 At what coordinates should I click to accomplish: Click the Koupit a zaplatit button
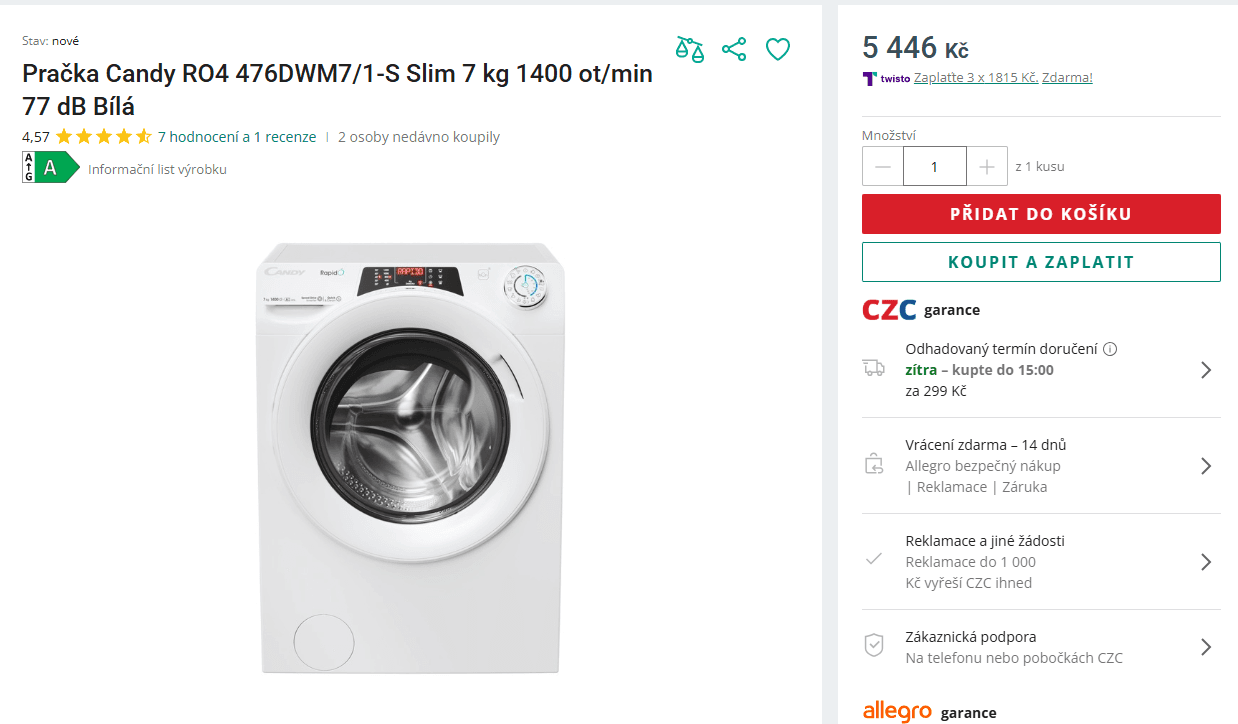point(1041,262)
